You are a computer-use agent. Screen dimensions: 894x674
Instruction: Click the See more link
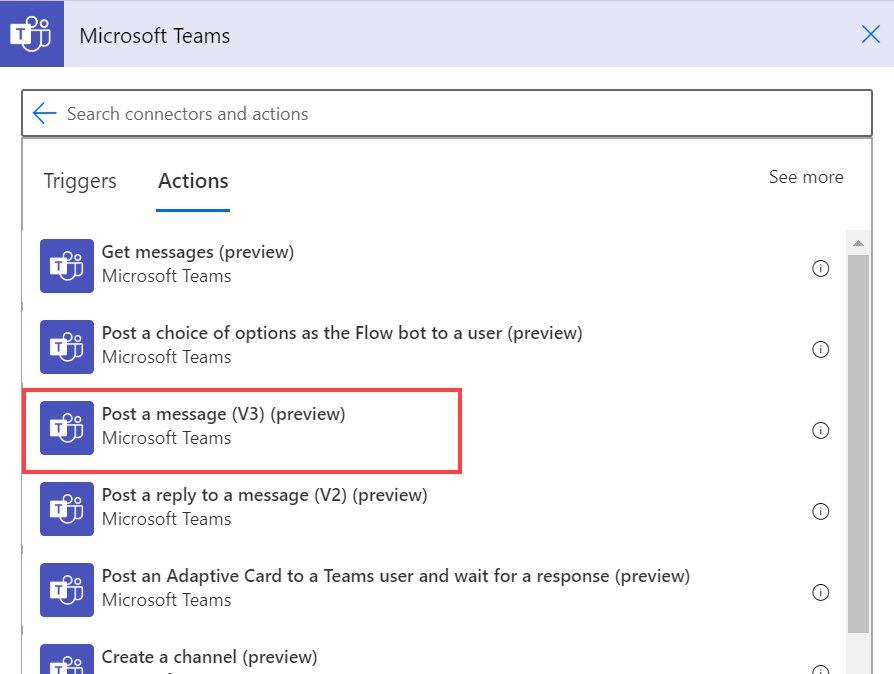tap(805, 177)
